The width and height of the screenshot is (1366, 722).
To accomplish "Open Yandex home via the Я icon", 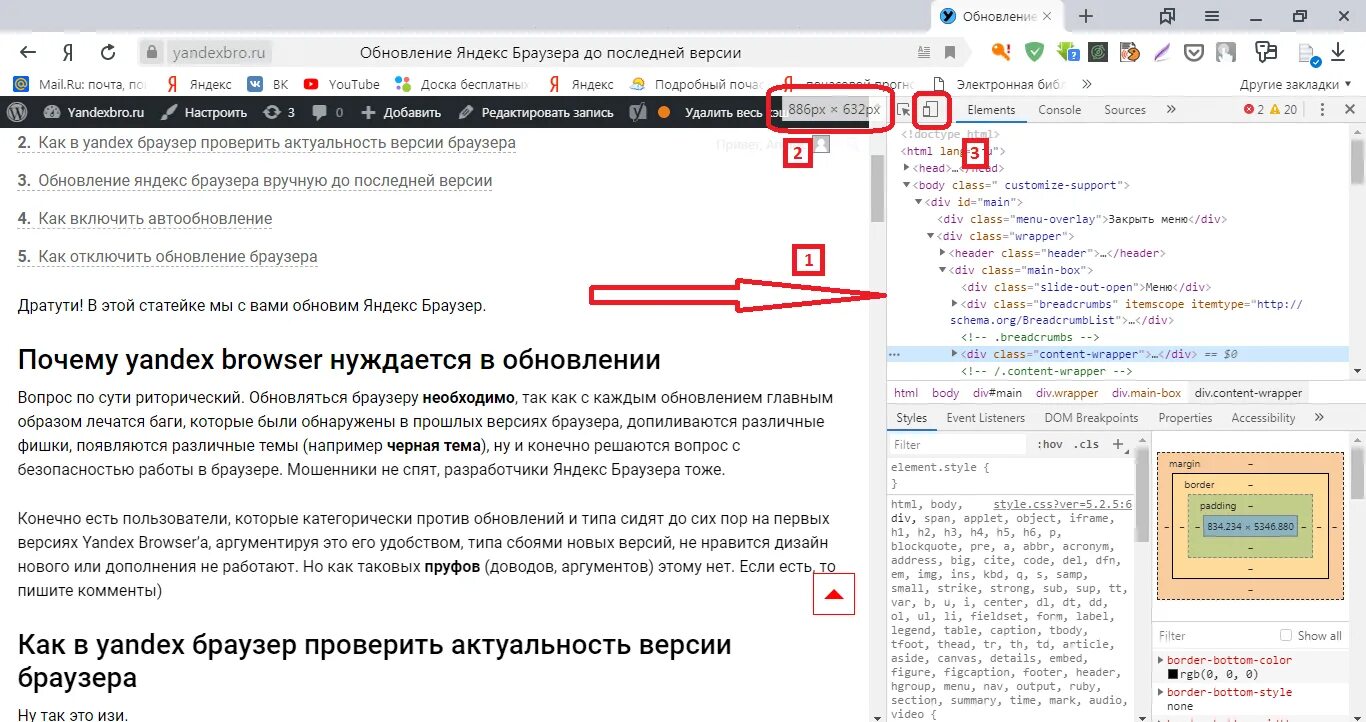I will (x=68, y=52).
